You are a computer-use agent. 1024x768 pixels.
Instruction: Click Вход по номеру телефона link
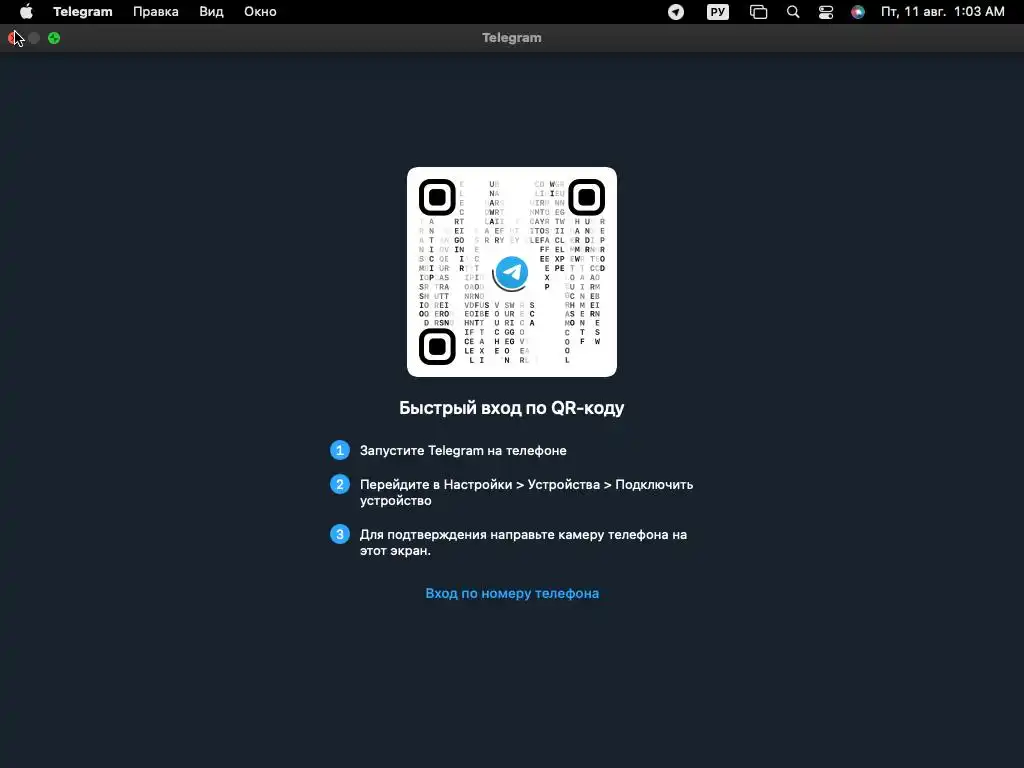[x=512, y=593]
